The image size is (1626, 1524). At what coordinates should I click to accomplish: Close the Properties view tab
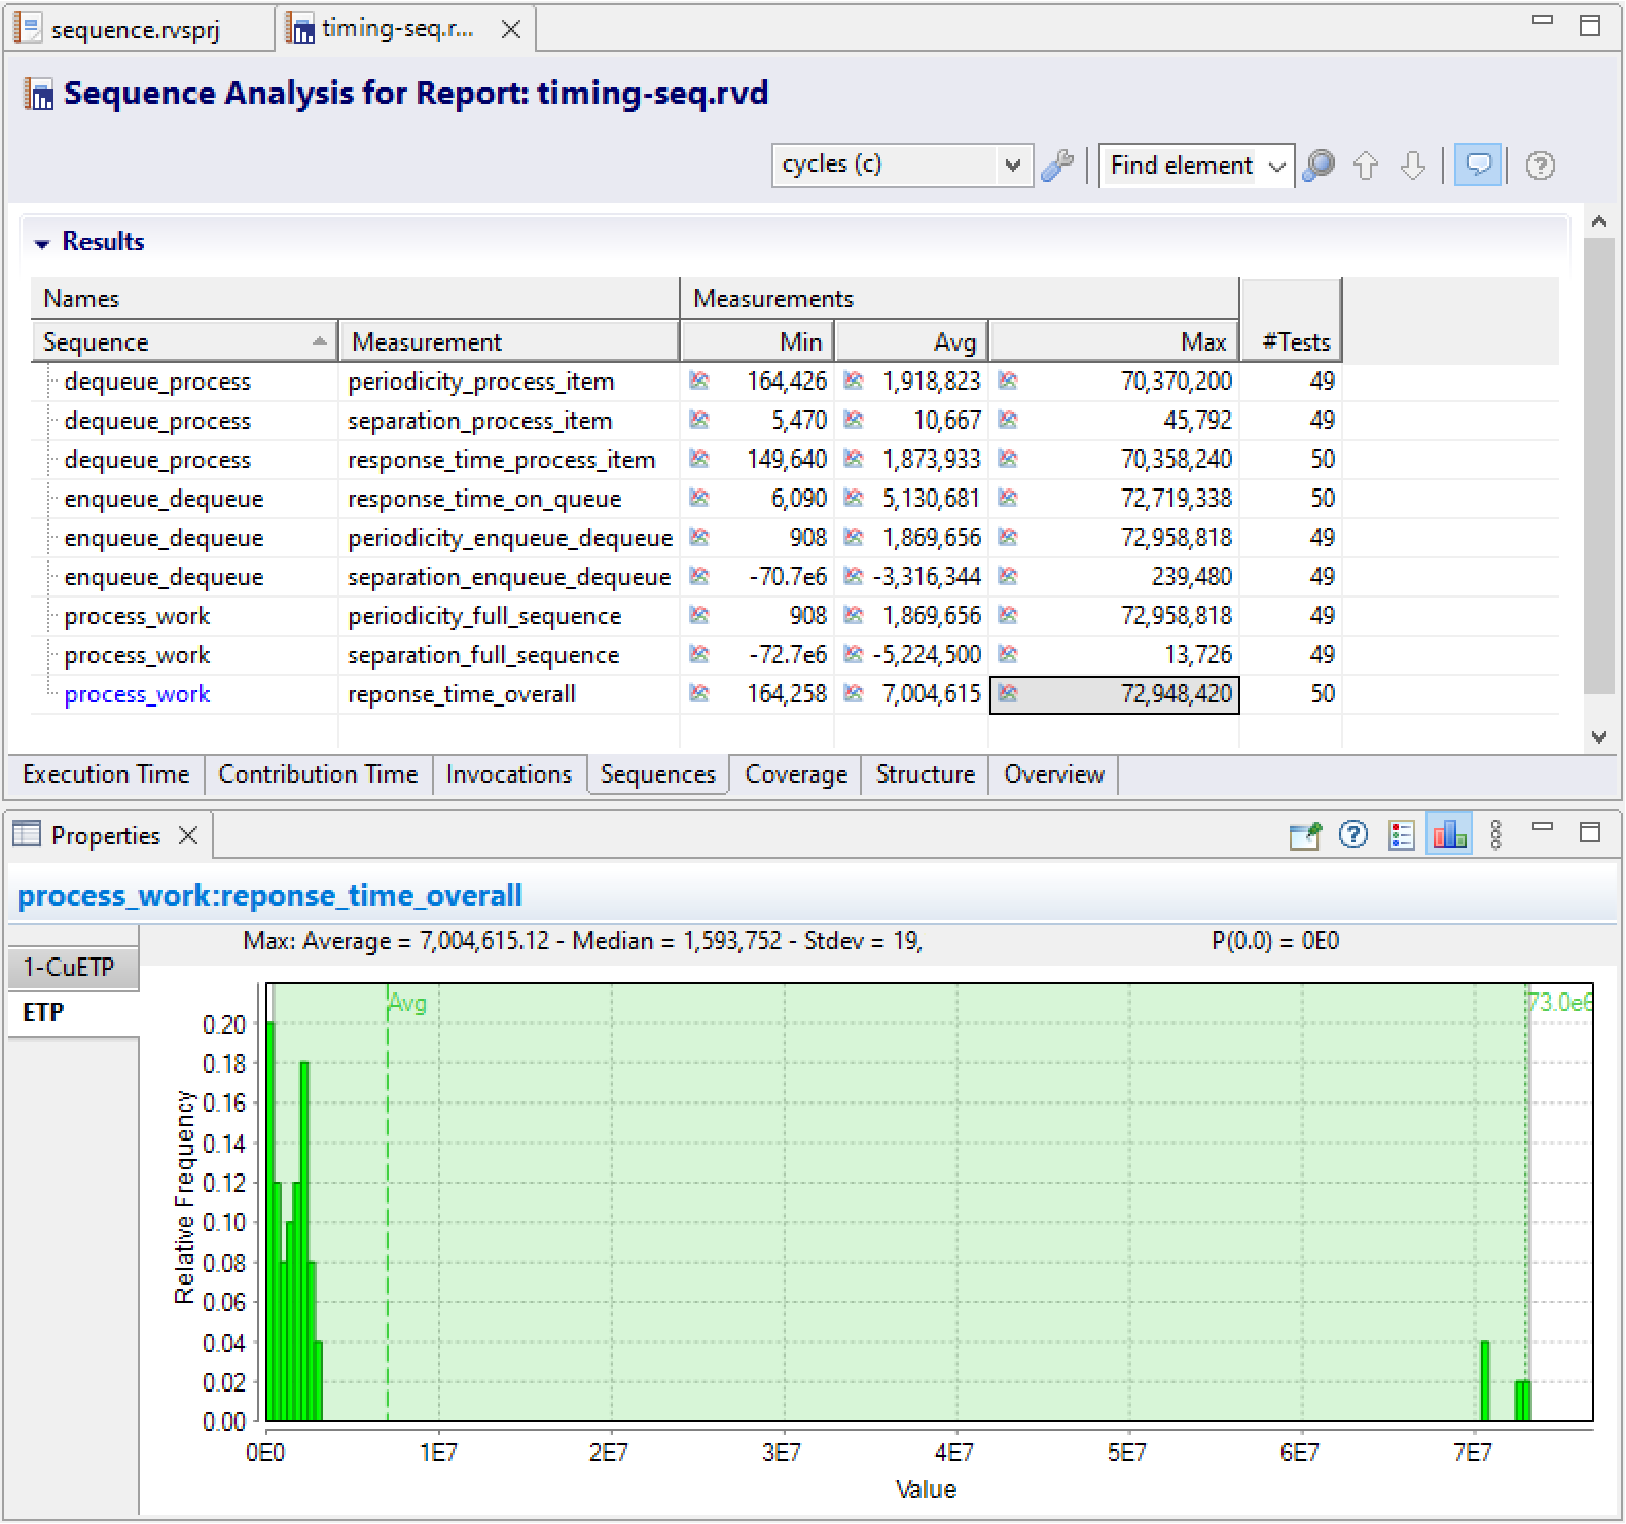[188, 835]
